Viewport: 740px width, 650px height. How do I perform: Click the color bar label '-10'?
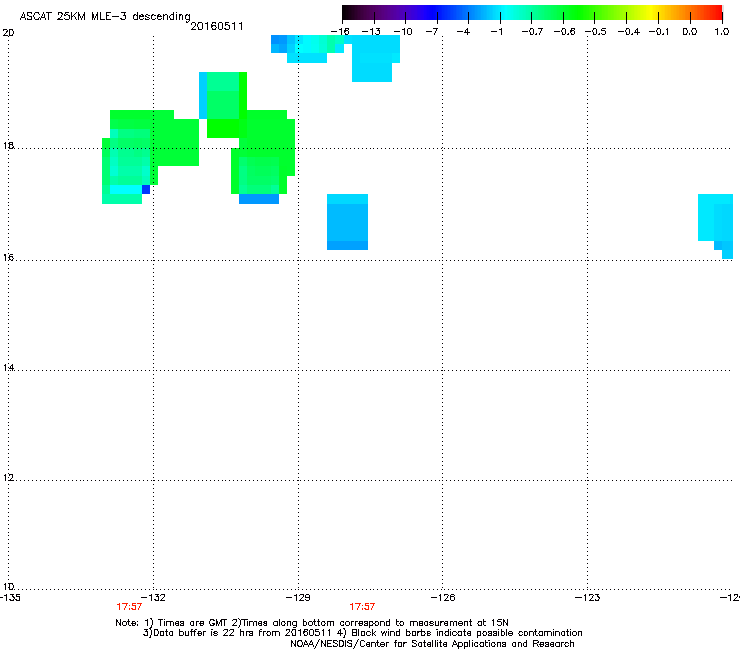[x=403, y=32]
